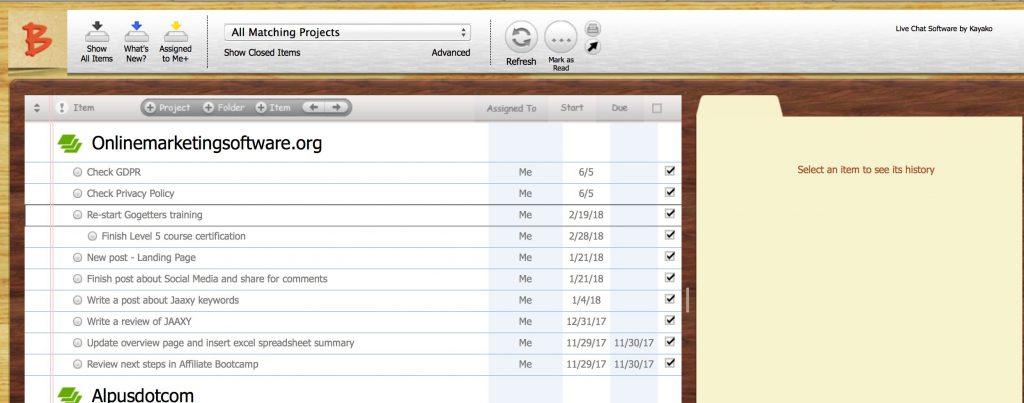Outdent item with left arrow
1024x403 pixels.
313,108
